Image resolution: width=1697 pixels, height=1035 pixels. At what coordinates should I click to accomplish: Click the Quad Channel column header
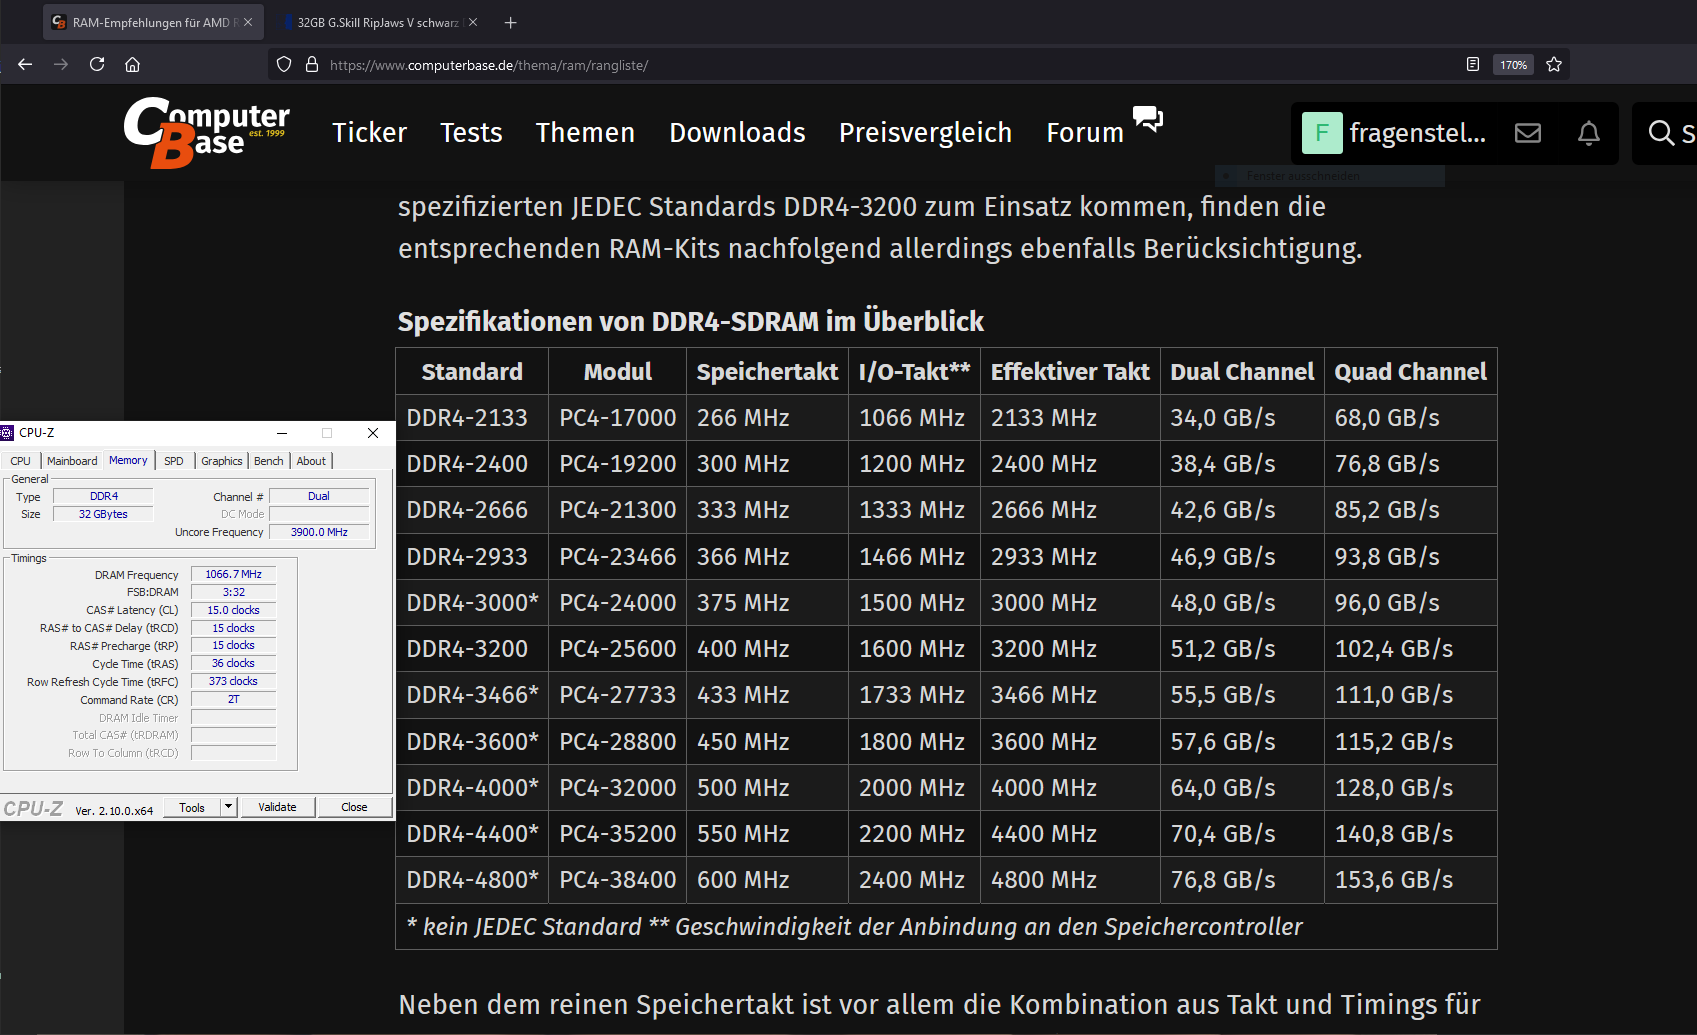click(1410, 372)
